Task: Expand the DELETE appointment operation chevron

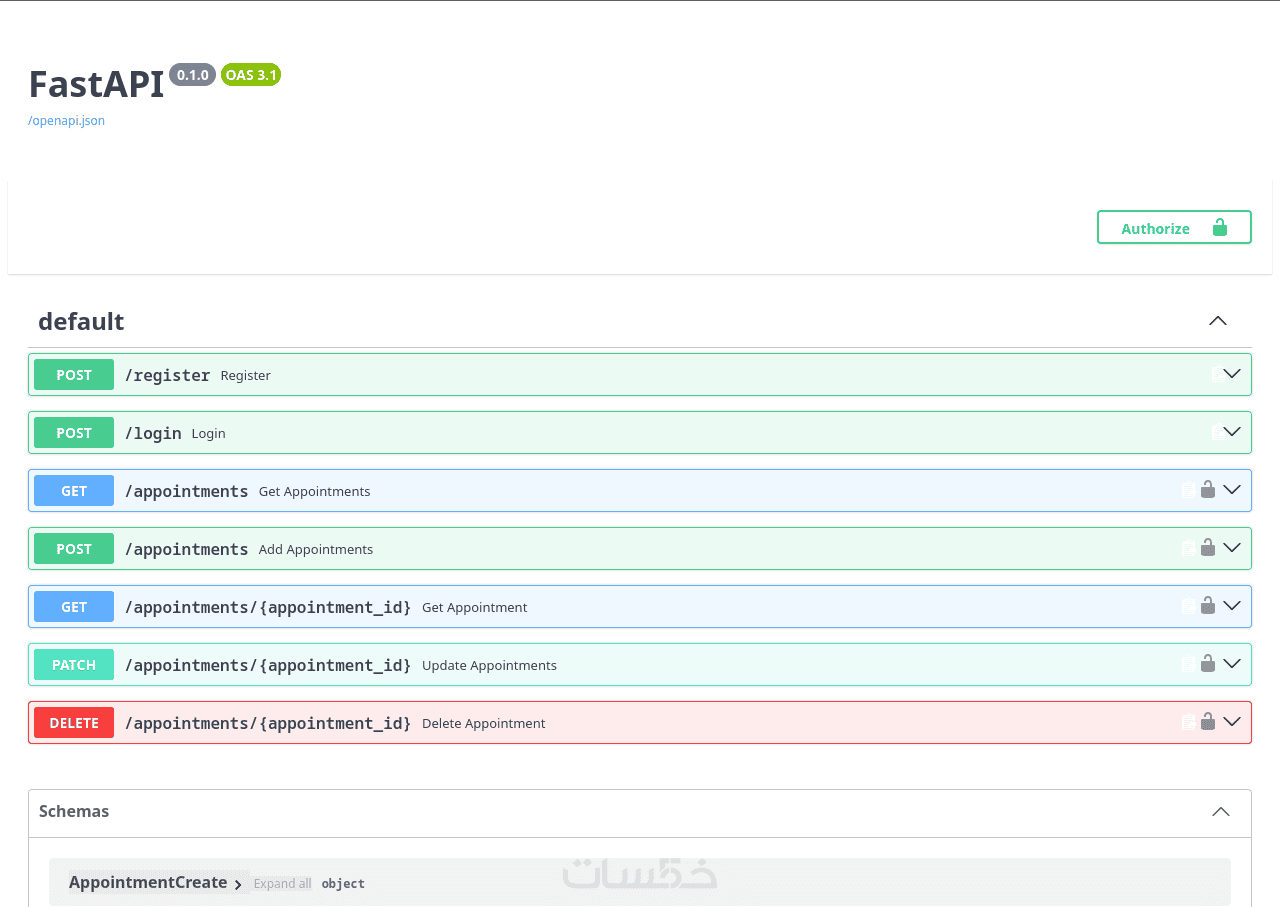Action: coord(1232,722)
